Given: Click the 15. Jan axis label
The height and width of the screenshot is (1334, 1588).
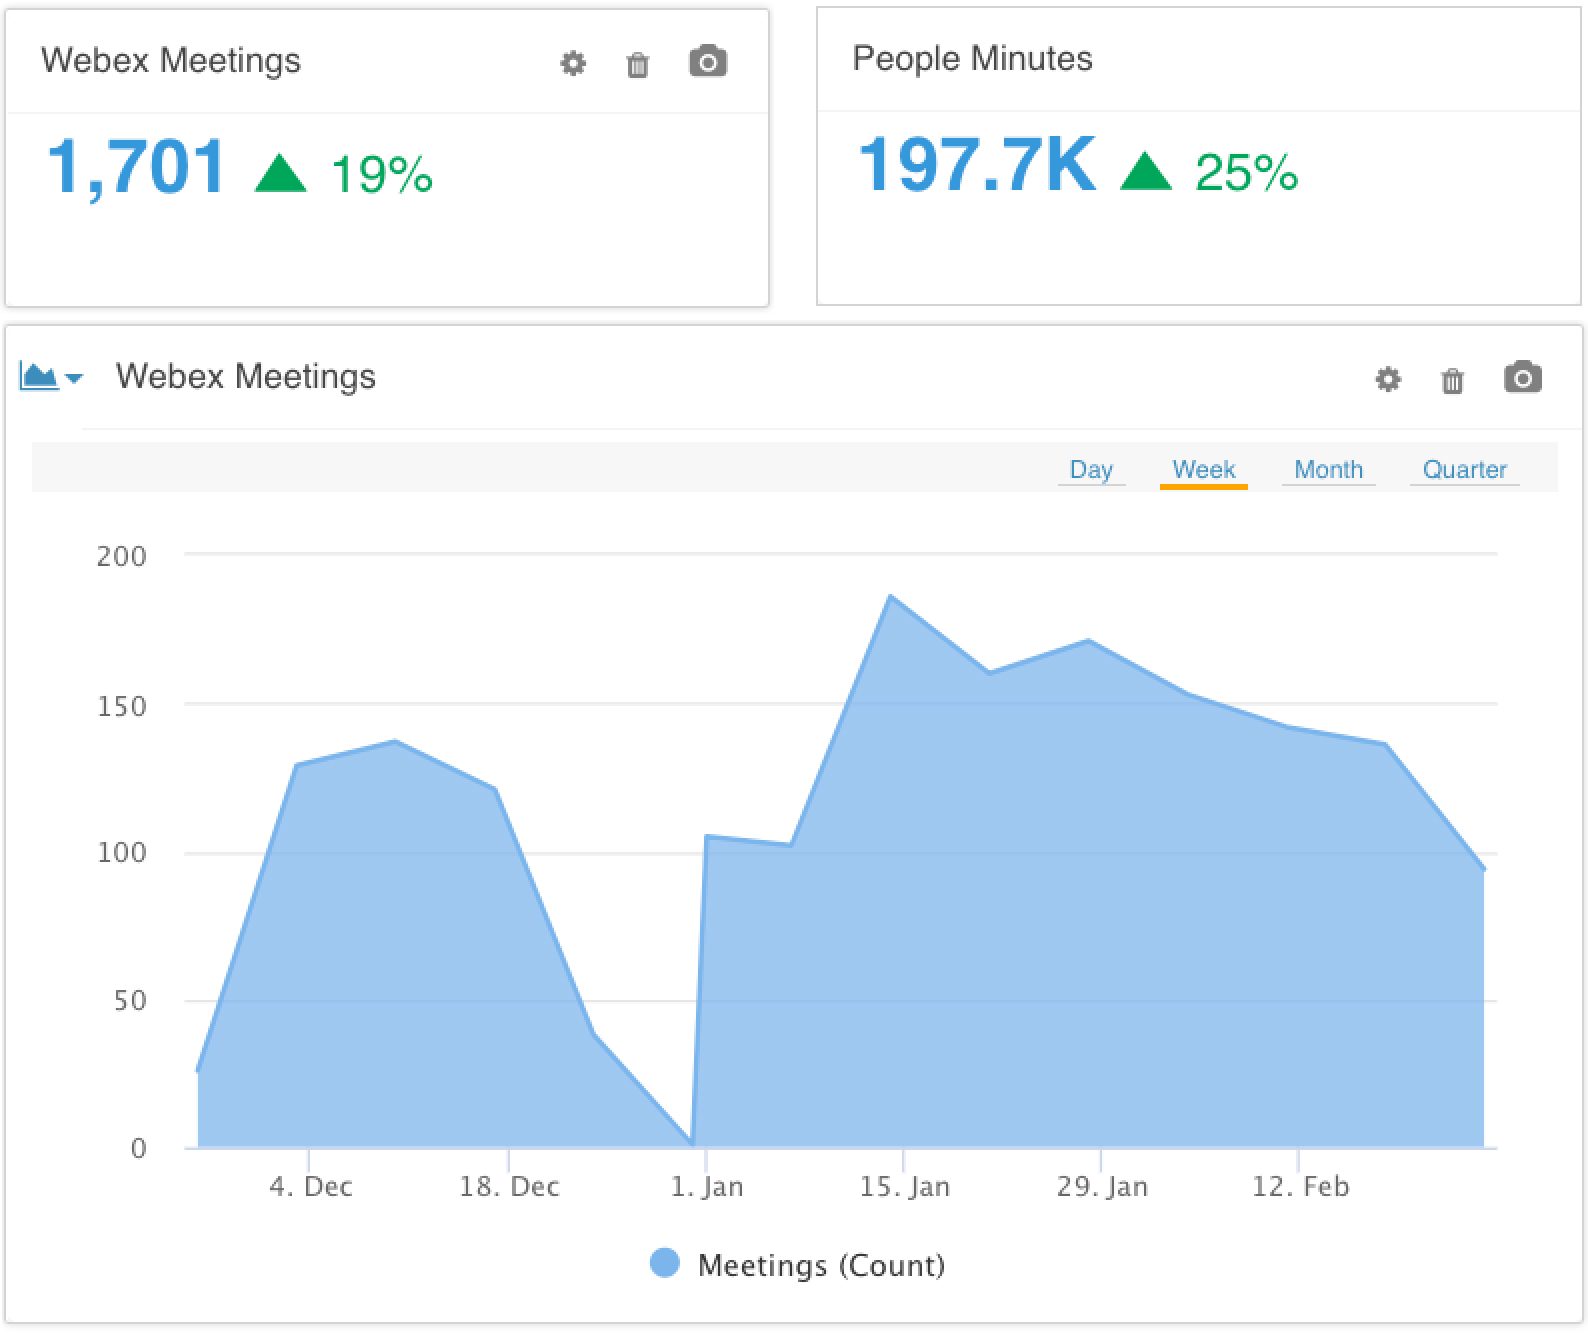Looking at the screenshot, I should 905,1187.
